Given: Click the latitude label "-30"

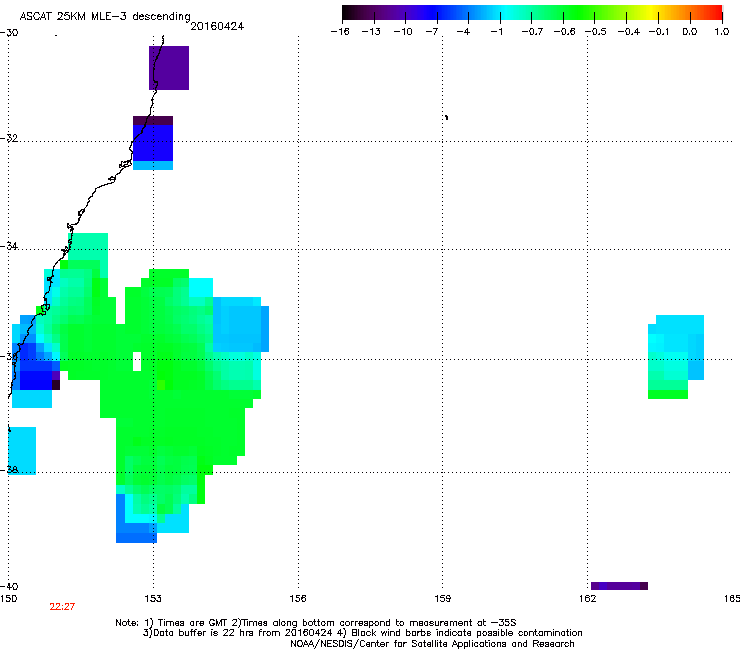Looking at the screenshot, I should coord(9,33).
